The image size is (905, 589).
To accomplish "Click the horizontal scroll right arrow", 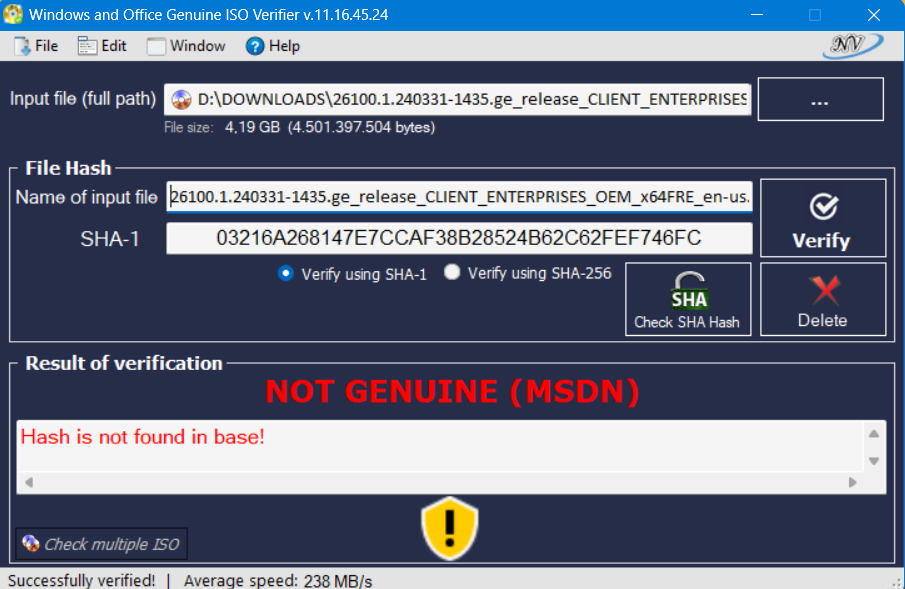I will [852, 482].
